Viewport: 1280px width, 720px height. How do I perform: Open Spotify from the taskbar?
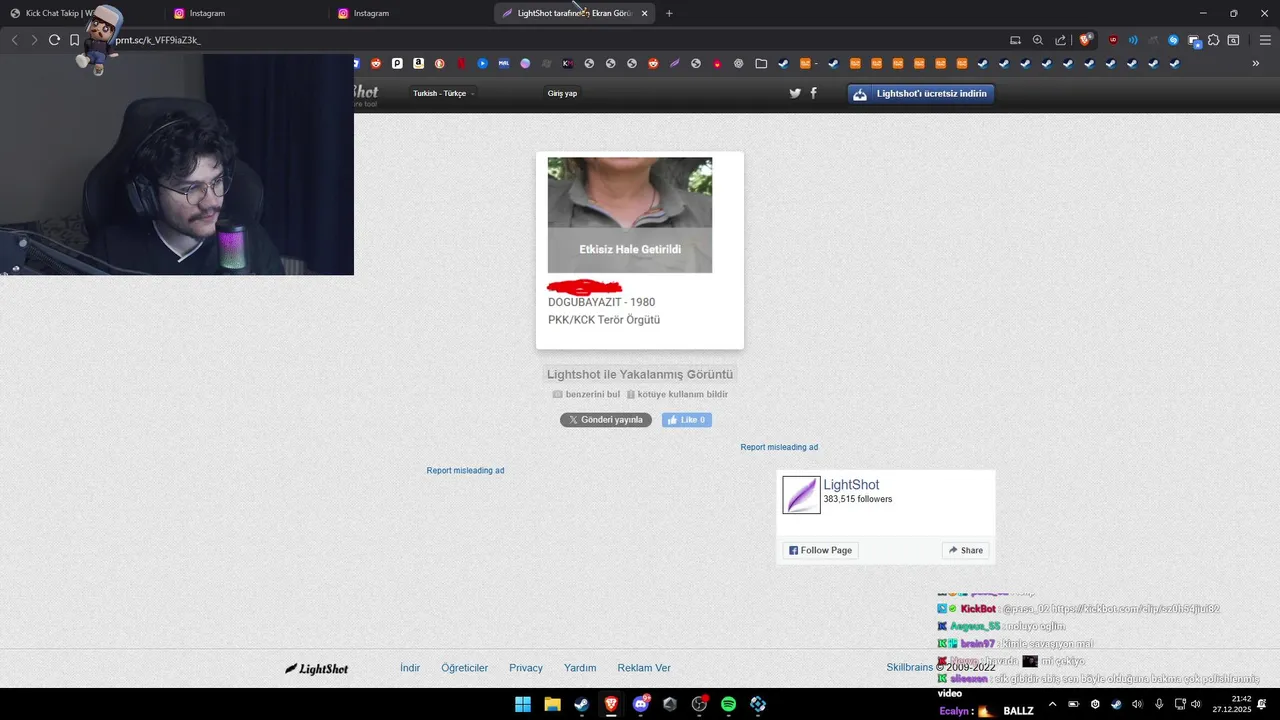click(729, 704)
